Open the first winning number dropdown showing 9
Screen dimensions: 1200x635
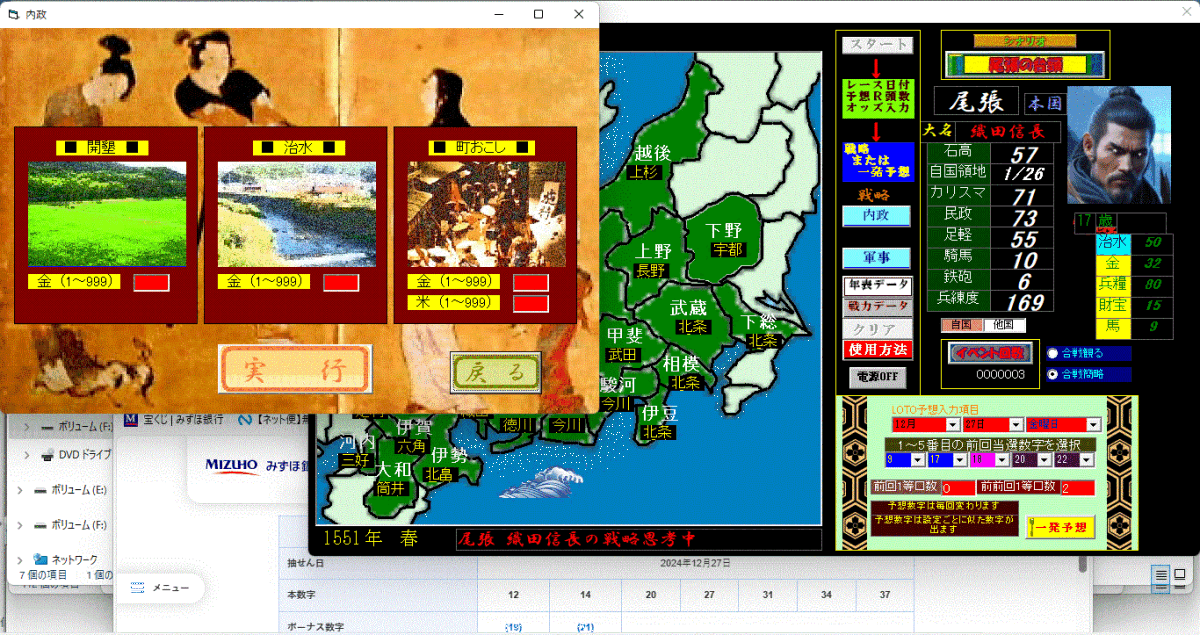[x=918, y=459]
